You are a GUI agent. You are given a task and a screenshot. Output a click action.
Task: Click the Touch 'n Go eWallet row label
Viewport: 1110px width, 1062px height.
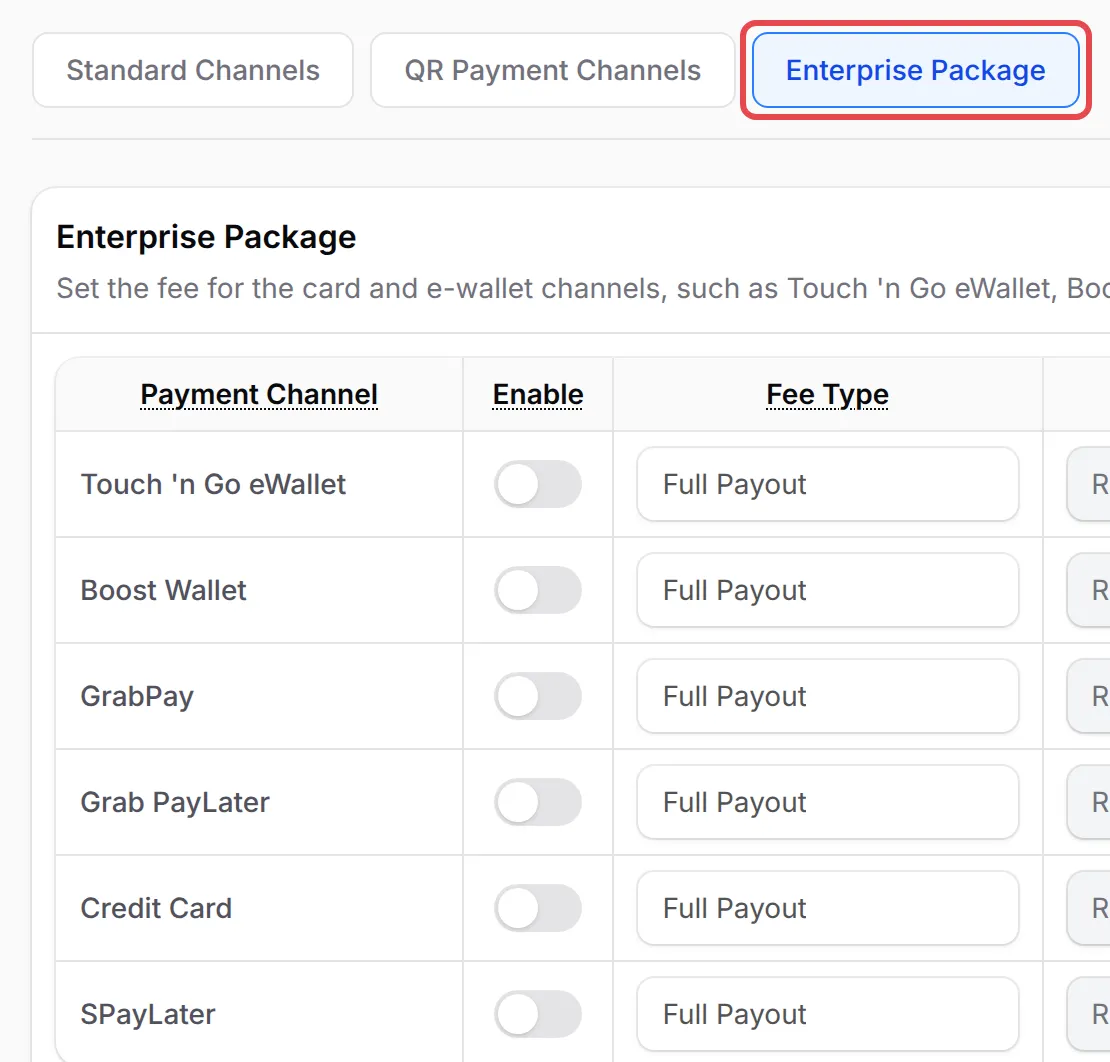tap(213, 484)
